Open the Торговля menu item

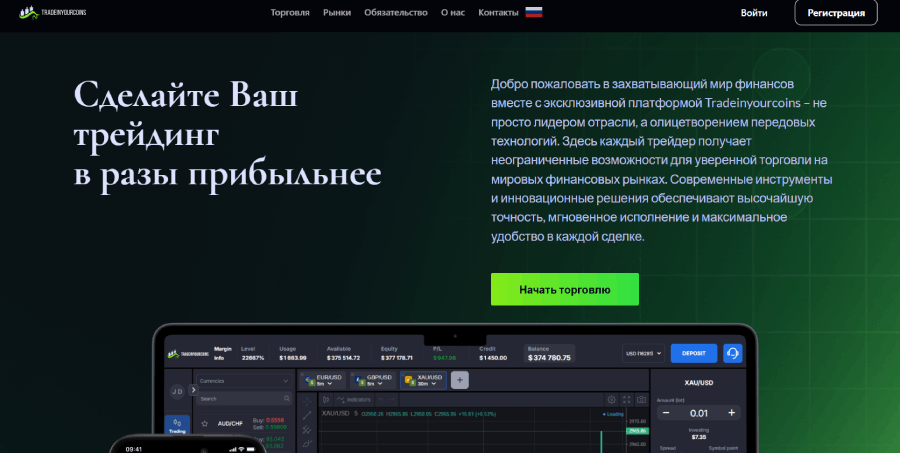(290, 13)
